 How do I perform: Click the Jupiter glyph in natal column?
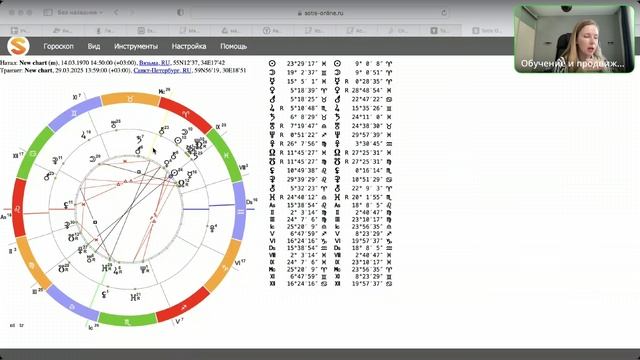click(x=272, y=108)
